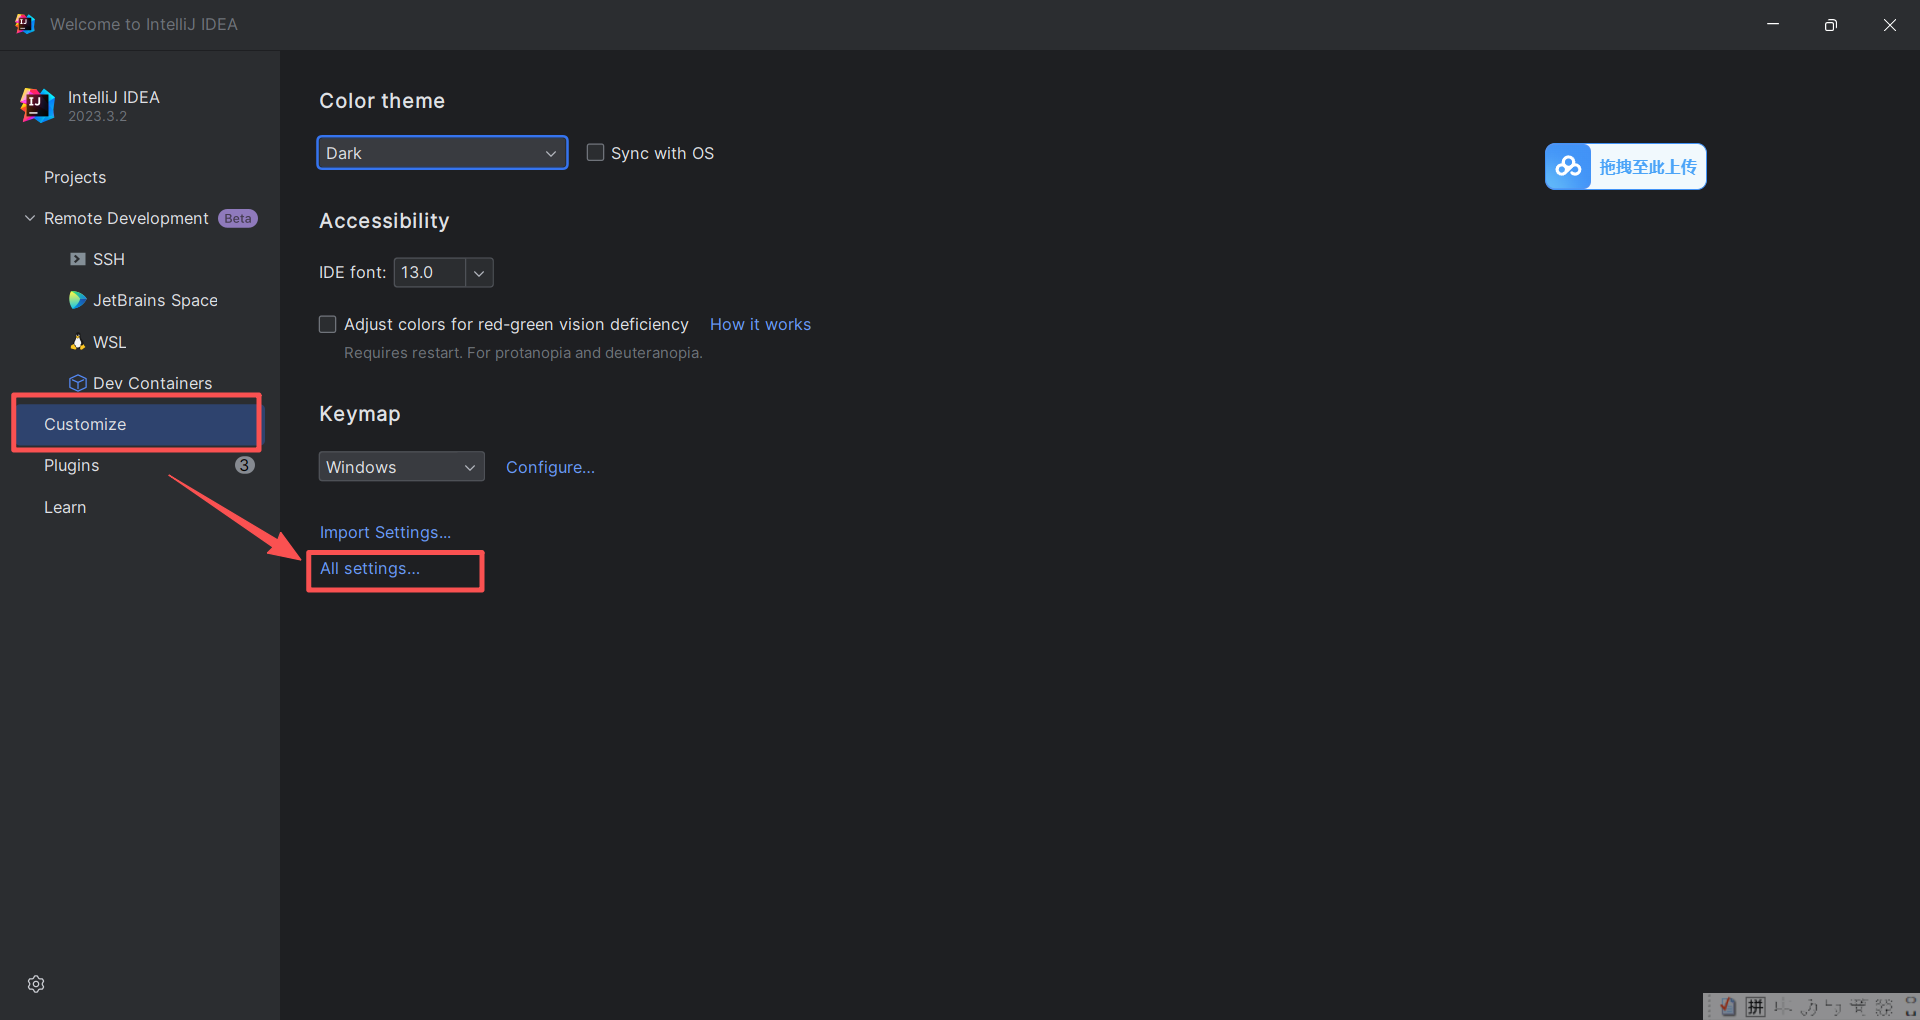The width and height of the screenshot is (1920, 1020).
Task: Open the All settings... link
Action: point(370,568)
